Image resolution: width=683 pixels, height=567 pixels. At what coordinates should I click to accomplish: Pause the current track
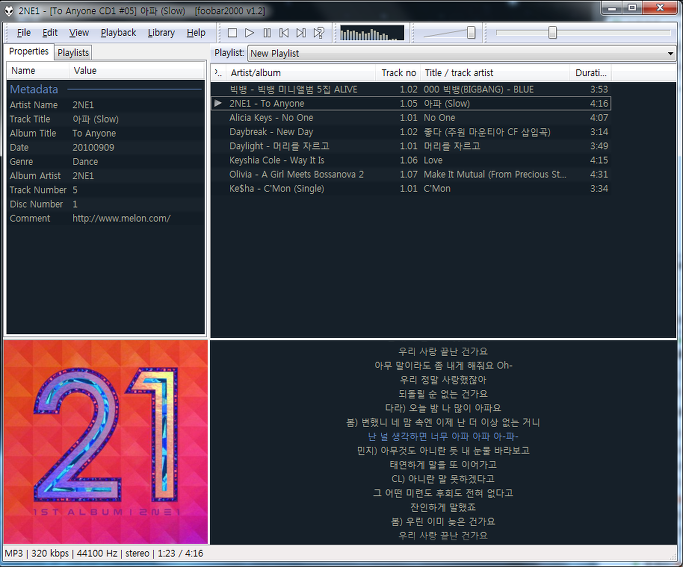267,33
